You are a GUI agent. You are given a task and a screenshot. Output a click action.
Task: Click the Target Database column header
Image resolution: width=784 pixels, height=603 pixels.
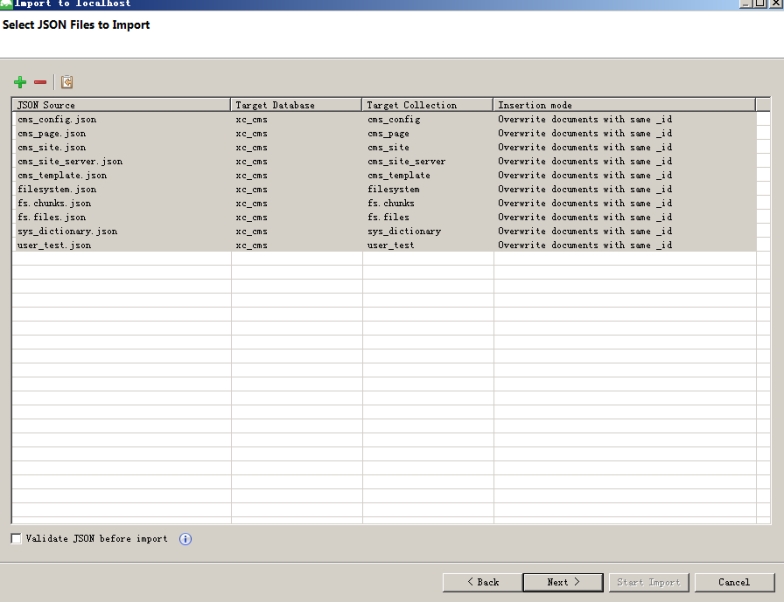tap(296, 105)
